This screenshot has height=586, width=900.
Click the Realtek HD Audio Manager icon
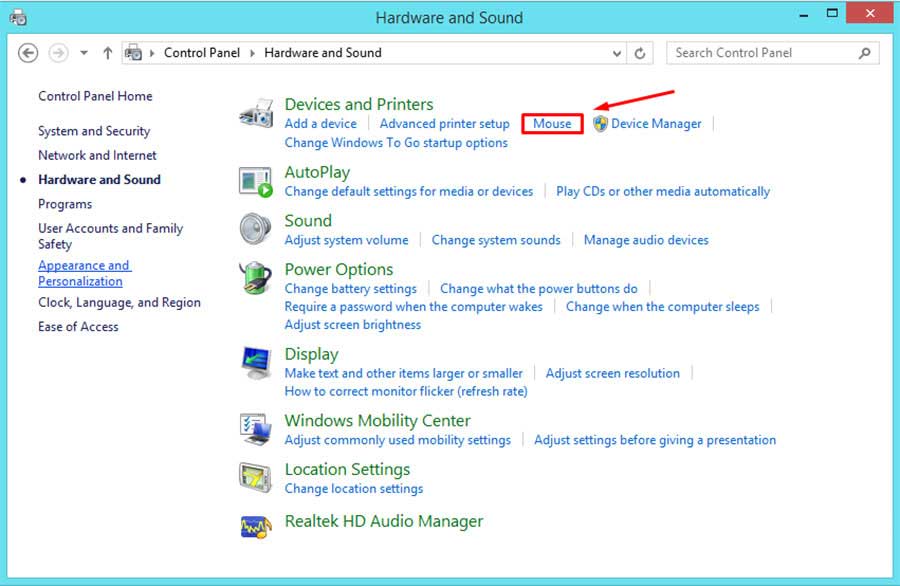(256, 526)
